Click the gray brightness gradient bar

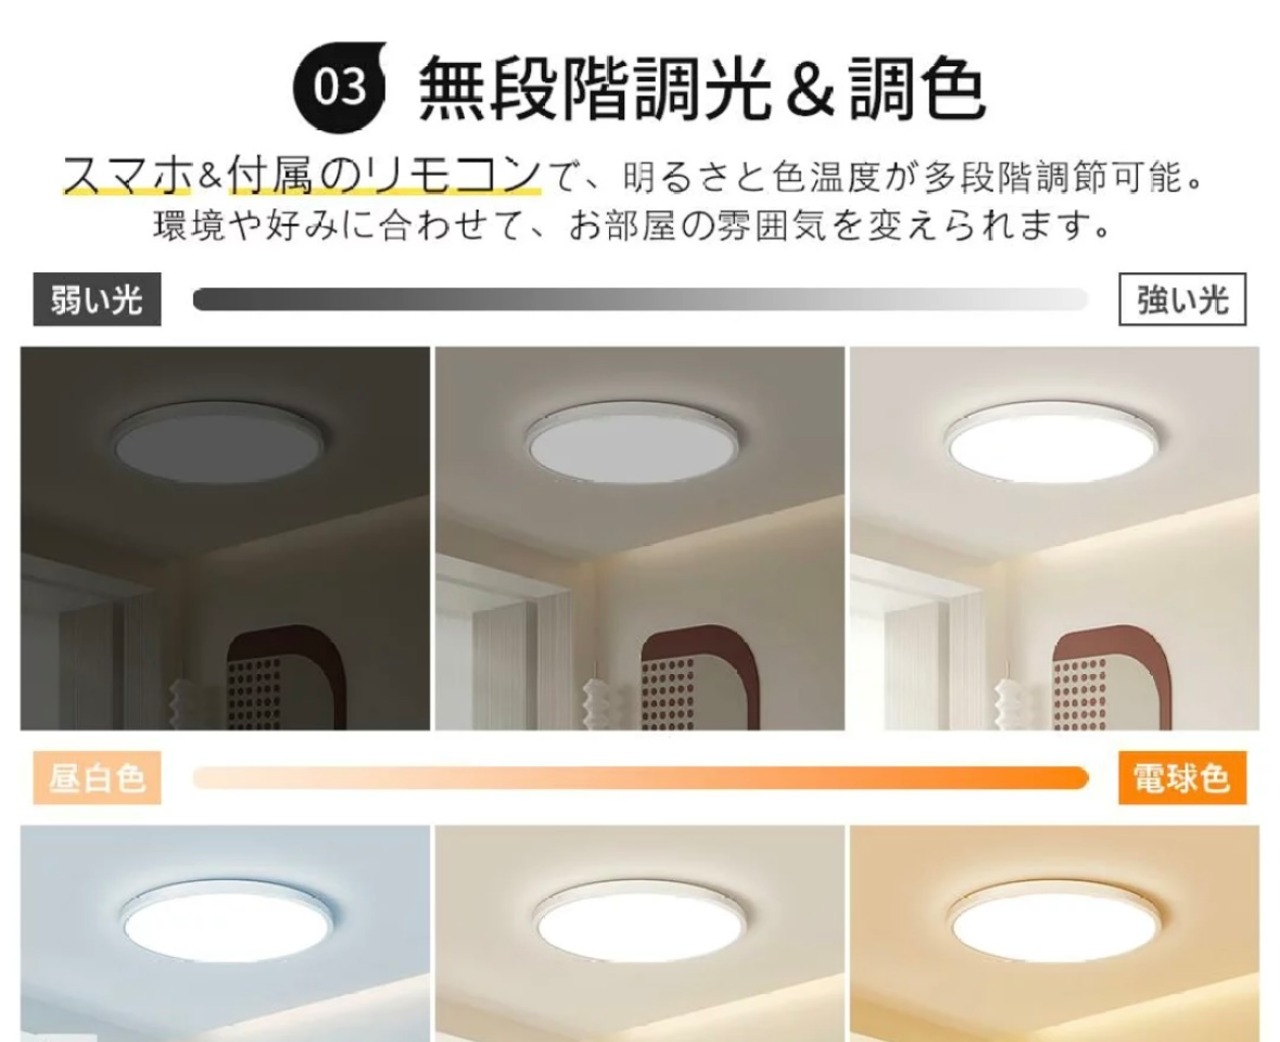640,299
